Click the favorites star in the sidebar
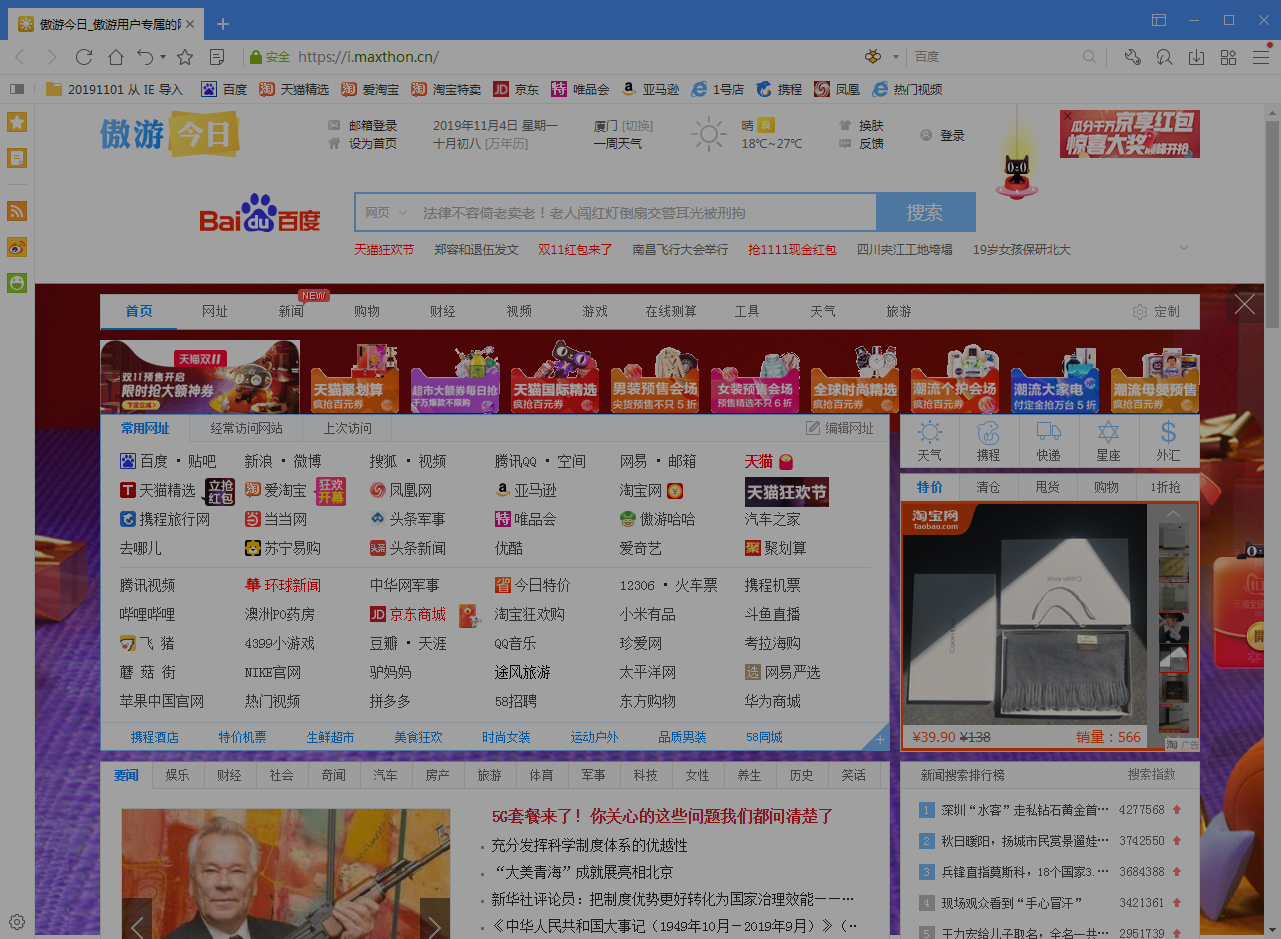Screen dimensions: 1281x939 pyautogui.click(x=16, y=121)
